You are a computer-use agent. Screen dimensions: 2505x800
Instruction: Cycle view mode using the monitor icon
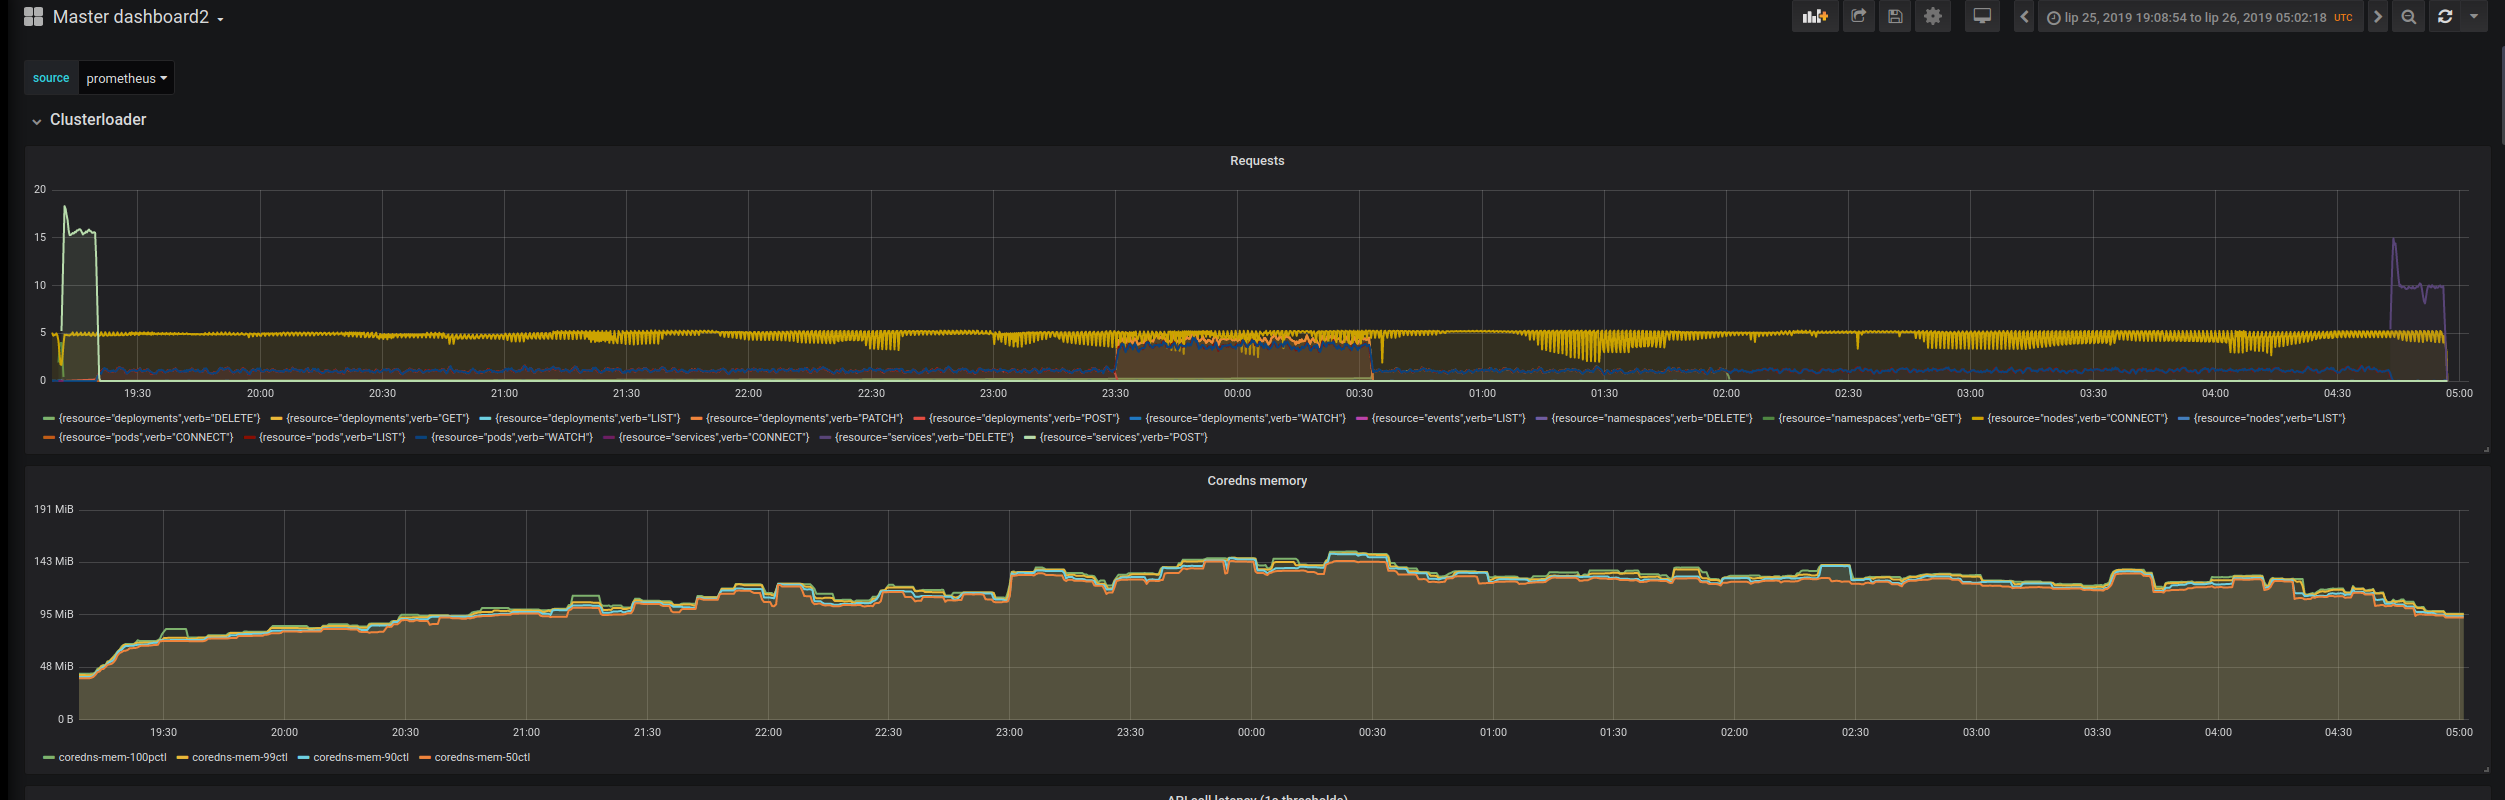pyautogui.click(x=1982, y=17)
